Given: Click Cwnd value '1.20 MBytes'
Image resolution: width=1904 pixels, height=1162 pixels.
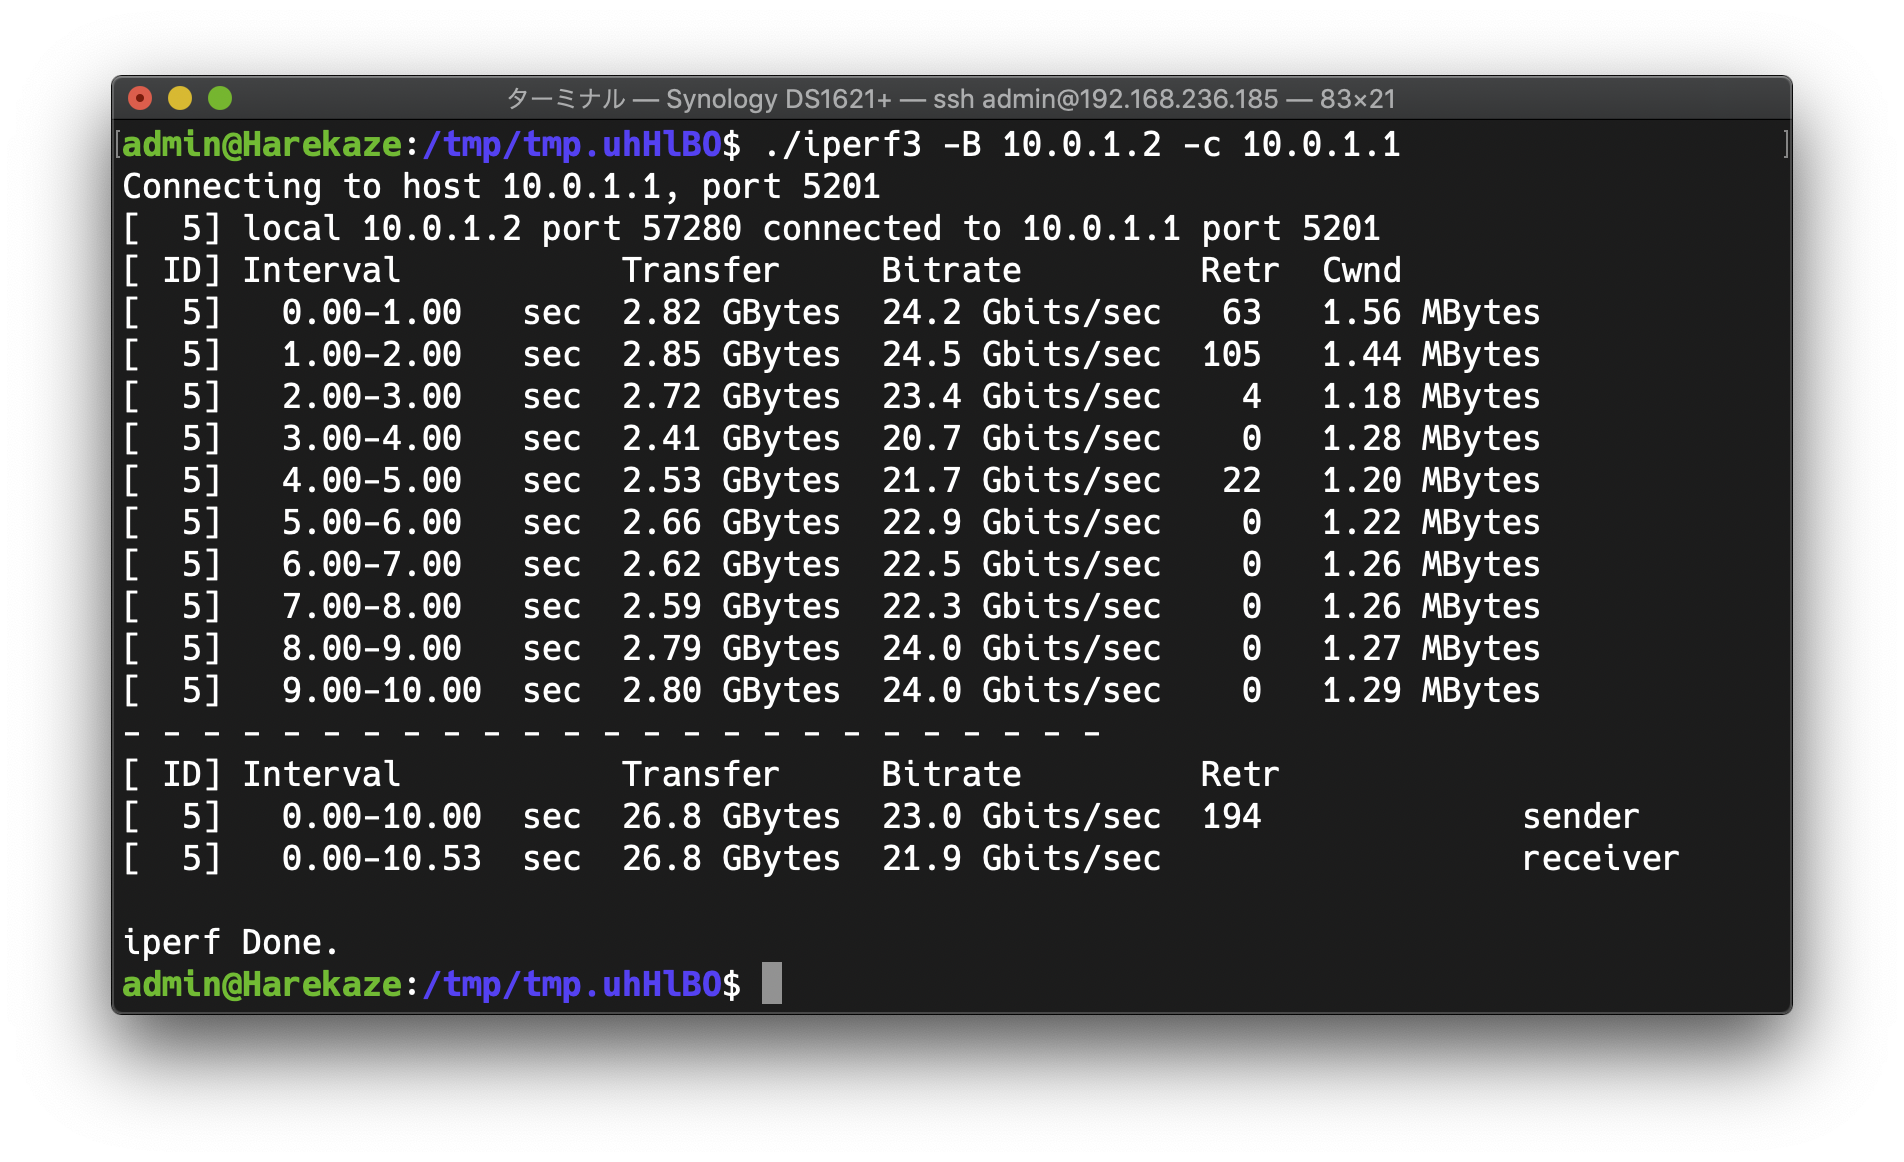Looking at the screenshot, I should click(1431, 481).
